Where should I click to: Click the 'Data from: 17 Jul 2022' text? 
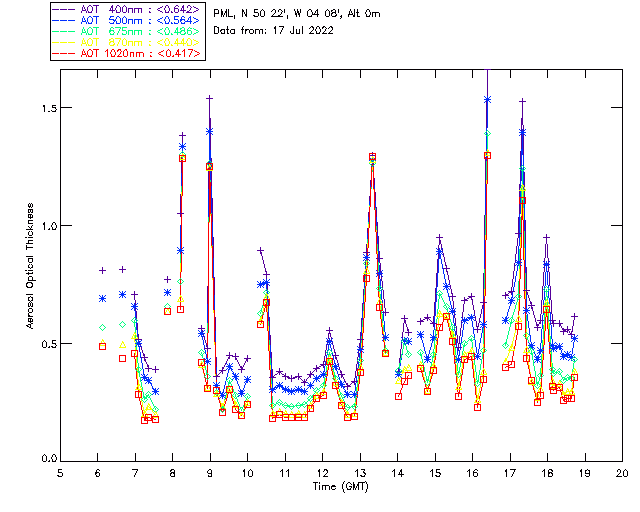coord(273,31)
